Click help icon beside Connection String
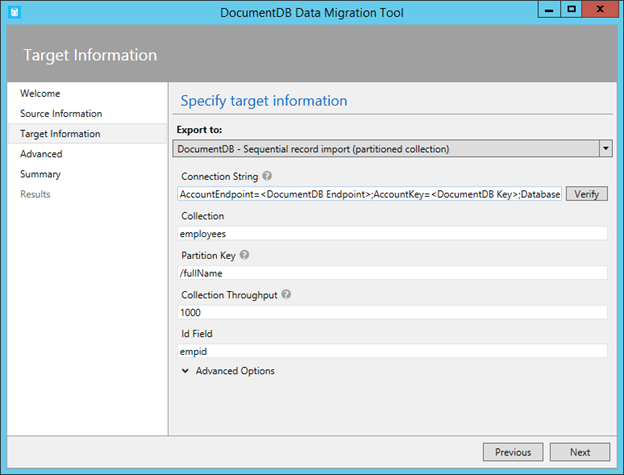 click(268, 177)
